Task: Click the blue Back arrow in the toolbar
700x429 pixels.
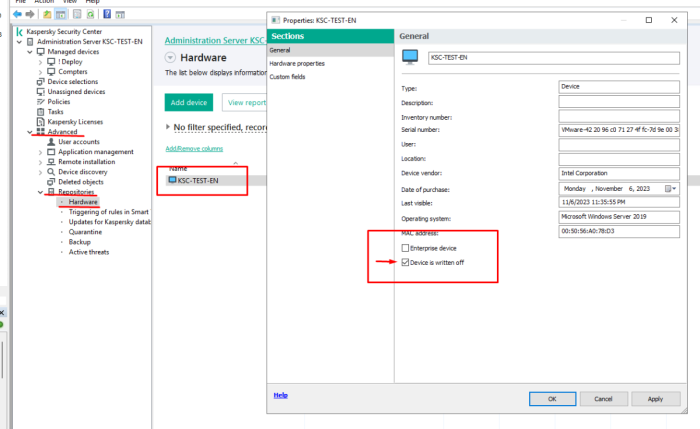Action: pyautogui.click(x=17, y=14)
